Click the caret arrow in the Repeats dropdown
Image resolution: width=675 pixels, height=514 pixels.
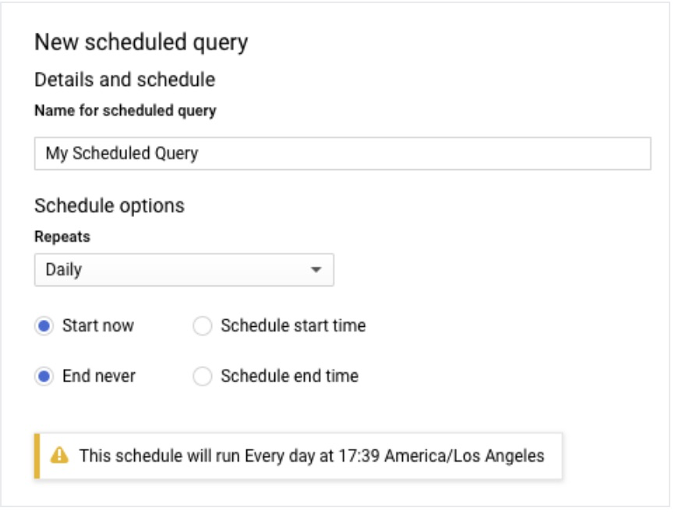[316, 270]
